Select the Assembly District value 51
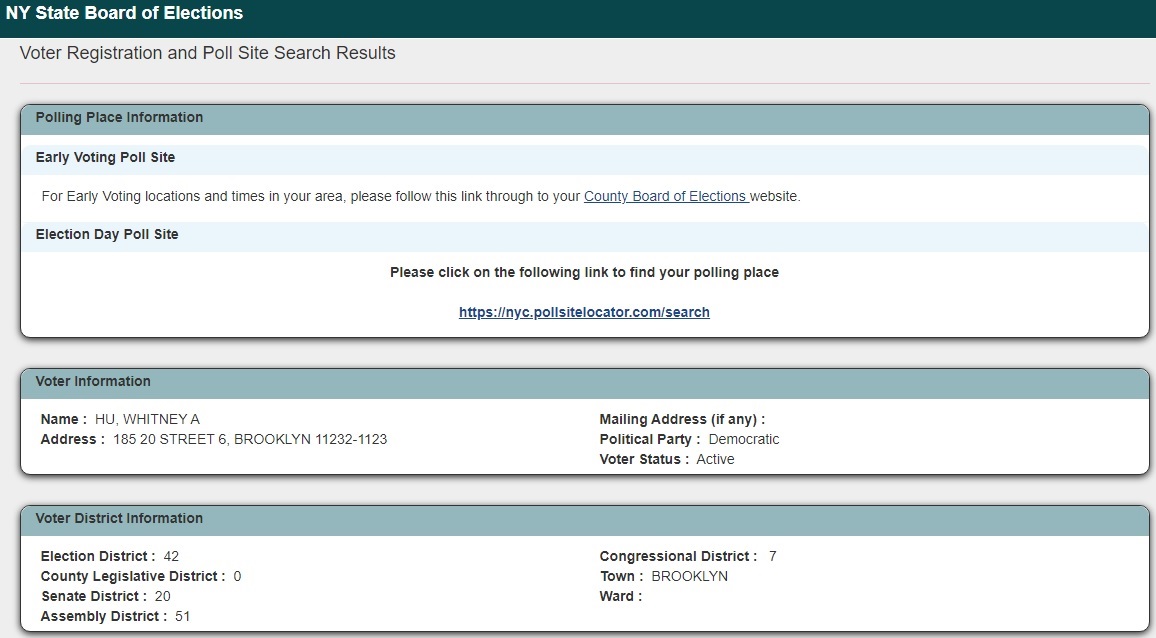The image size is (1156, 638). pos(183,616)
